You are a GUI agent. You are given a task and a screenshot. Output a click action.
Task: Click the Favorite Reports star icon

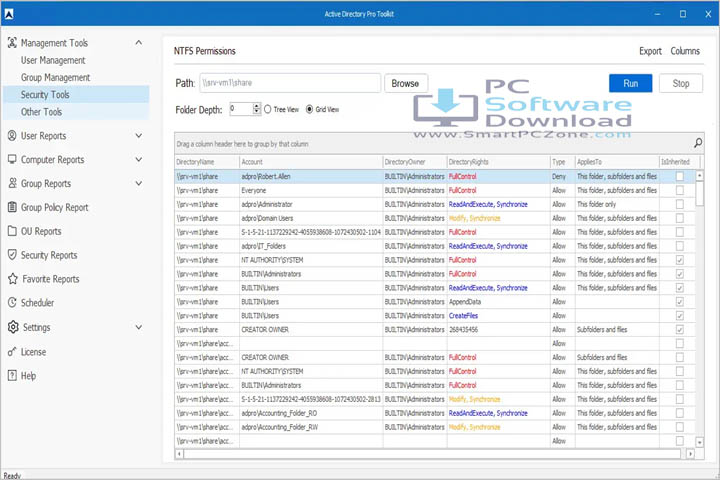(13, 279)
